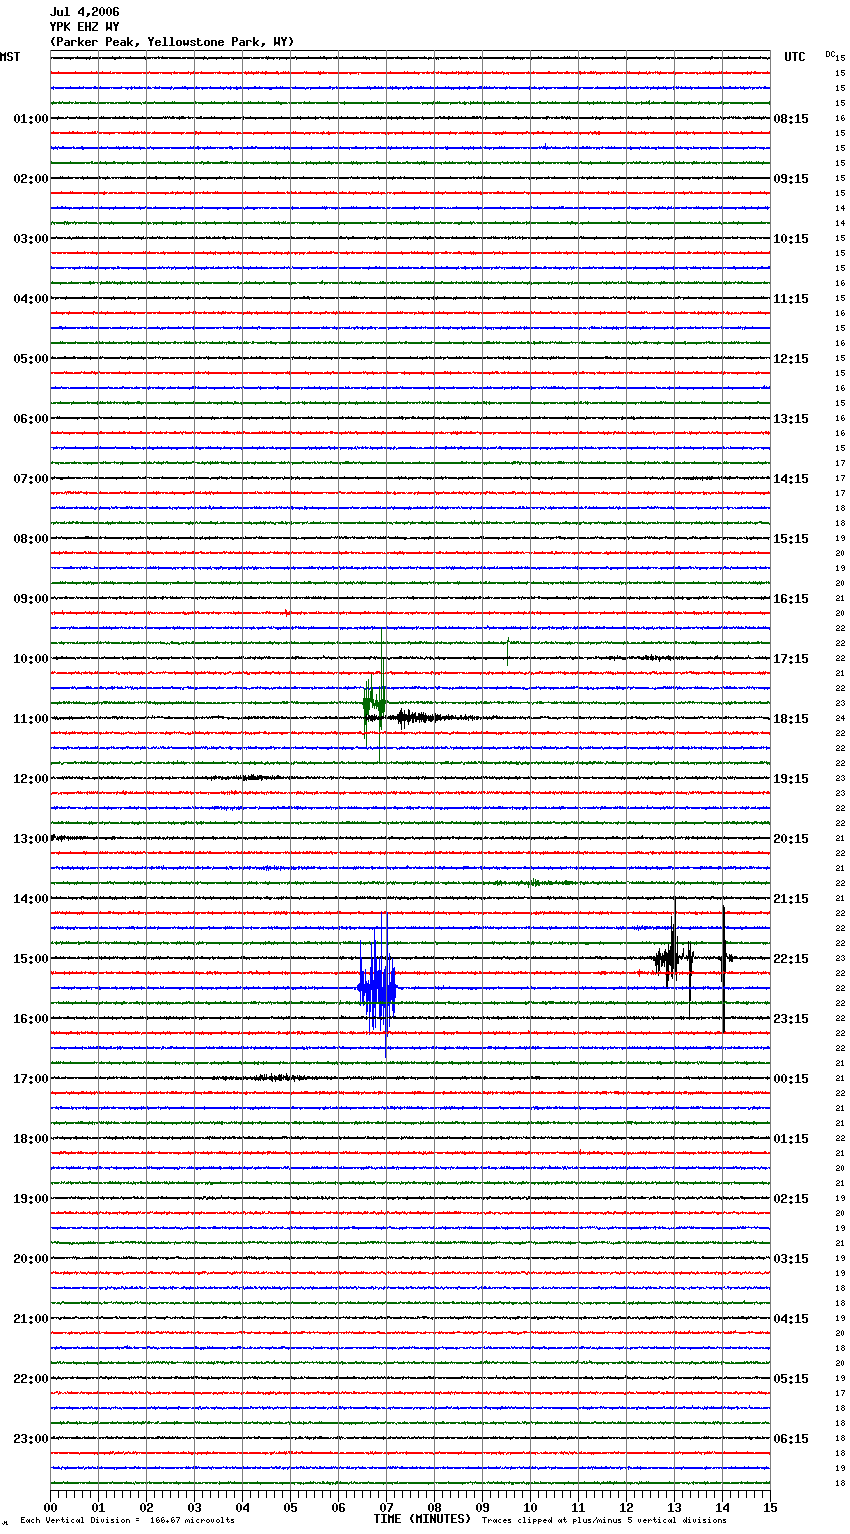
Task: Select minute tick '10' on bottom axis
Action: pyautogui.click(x=530, y=1507)
